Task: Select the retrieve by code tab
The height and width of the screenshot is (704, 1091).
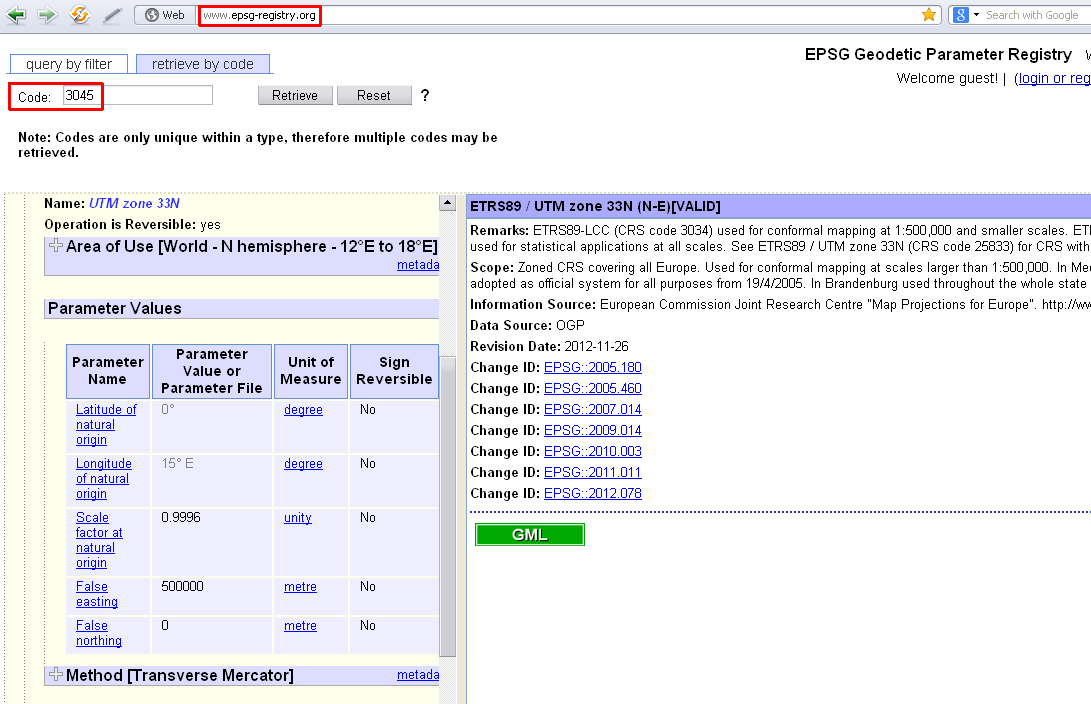Action: pos(203,64)
